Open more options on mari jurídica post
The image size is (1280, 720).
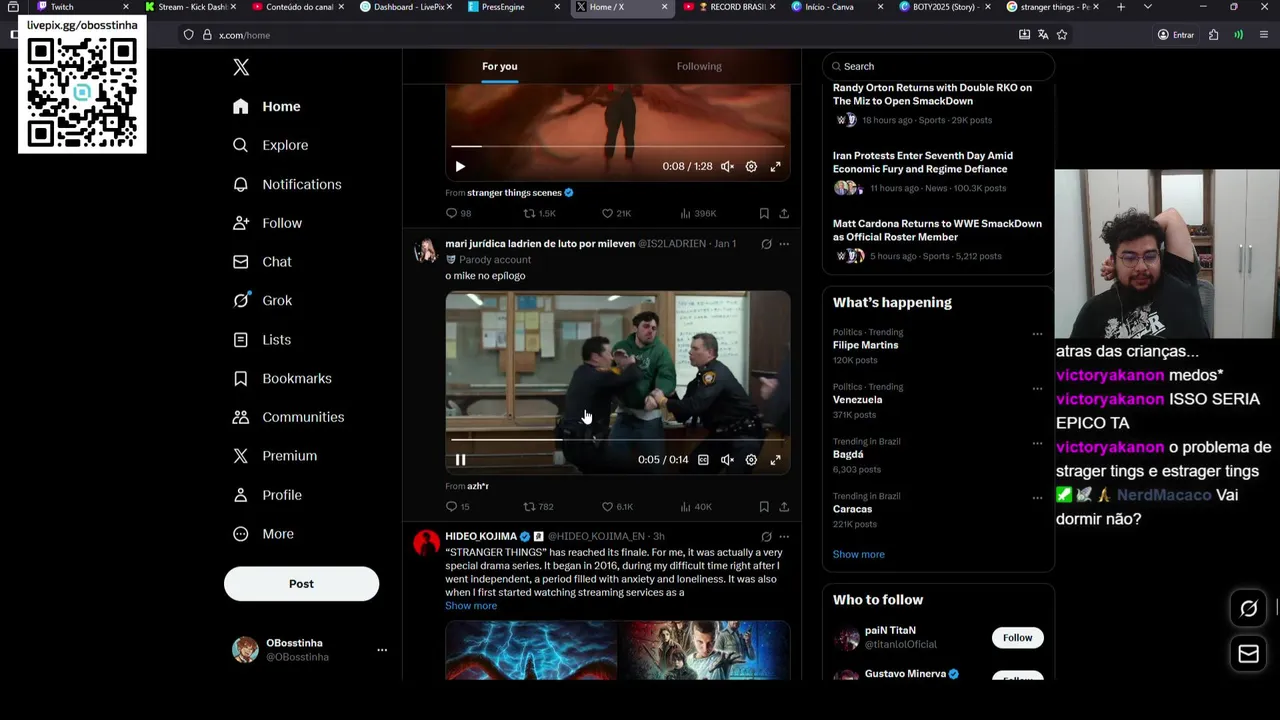point(784,244)
